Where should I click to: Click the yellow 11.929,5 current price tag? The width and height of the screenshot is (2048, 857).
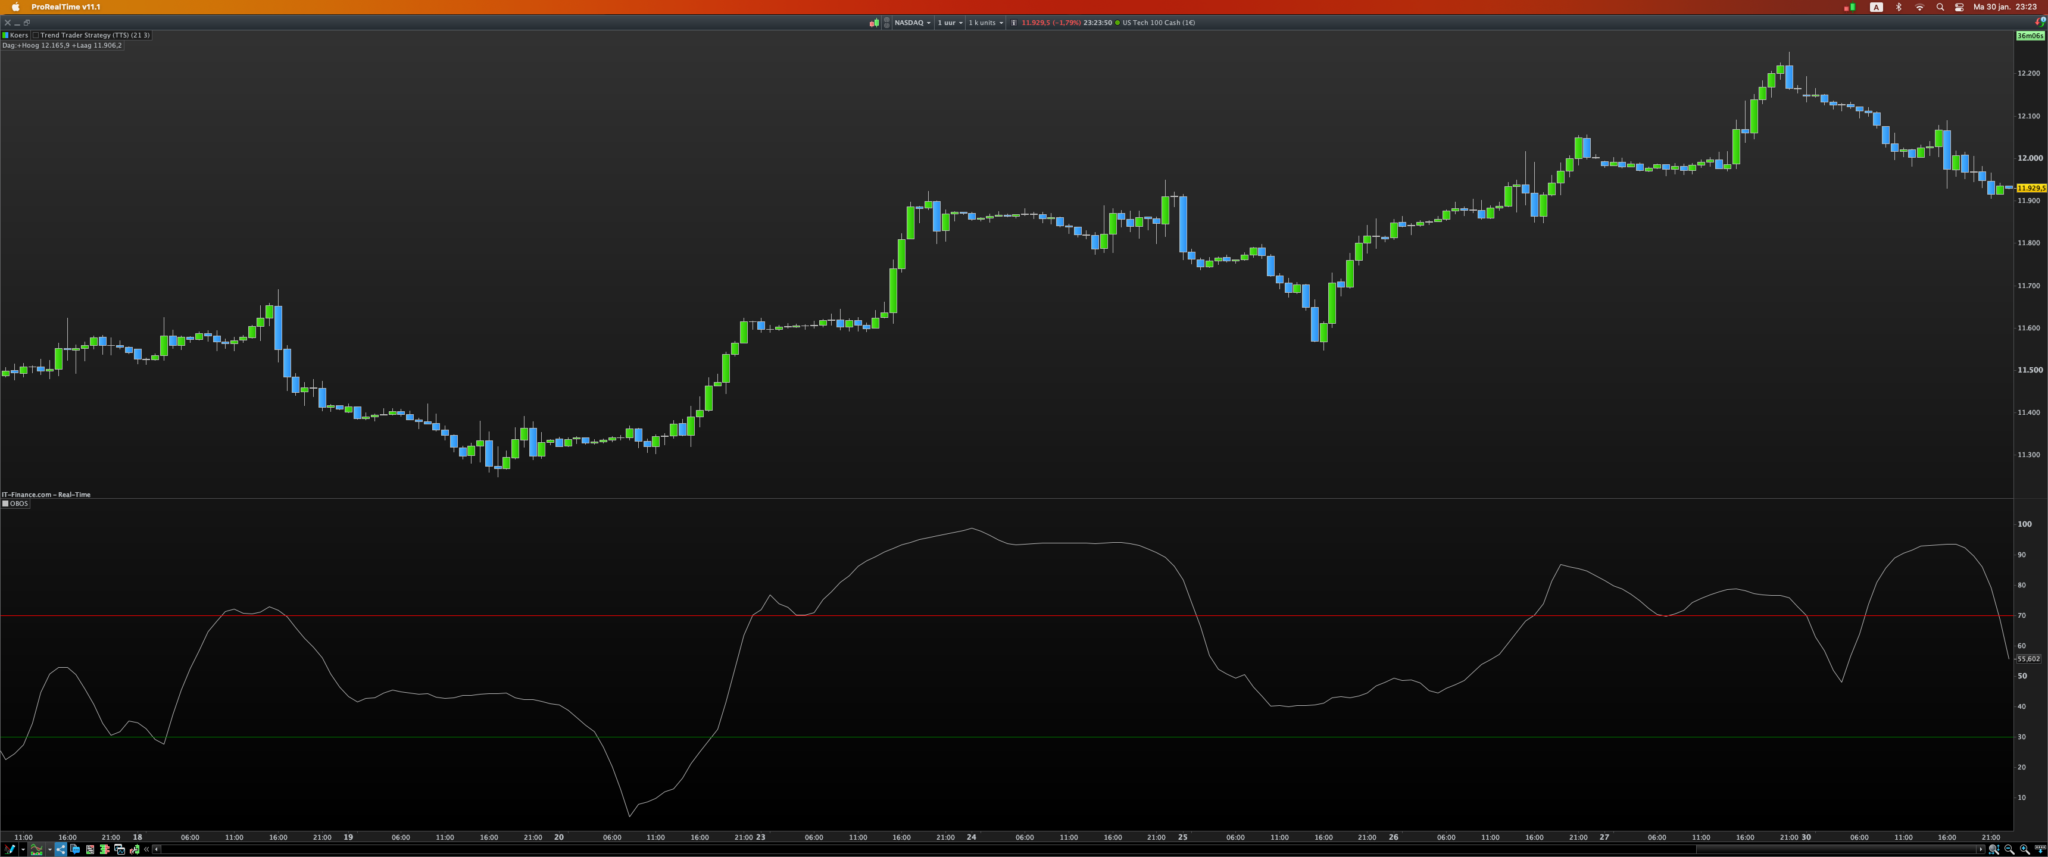click(2031, 188)
